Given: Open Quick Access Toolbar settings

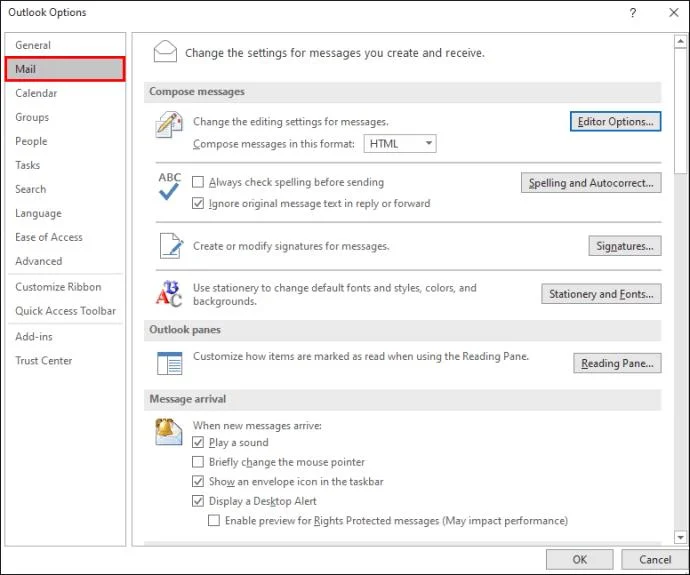Looking at the screenshot, I should (65, 311).
